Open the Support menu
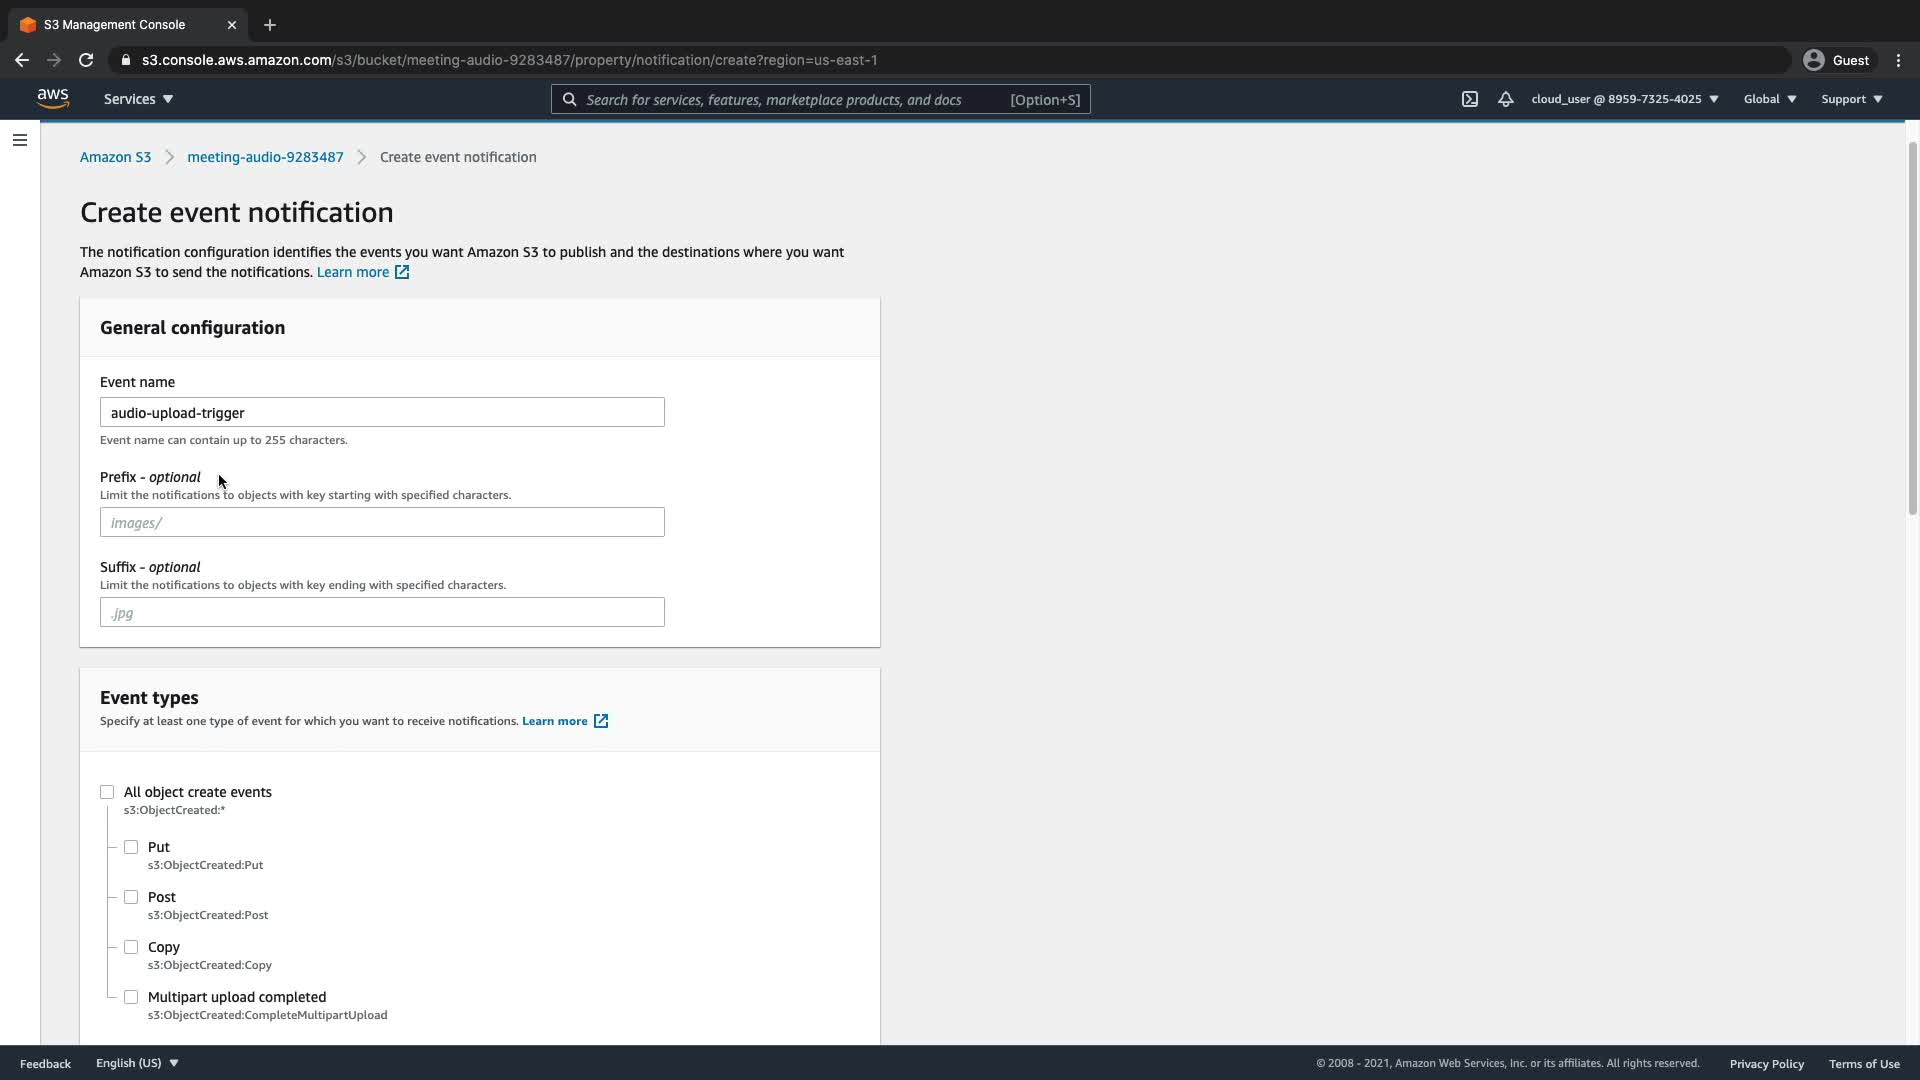1920x1080 pixels. pyautogui.click(x=1851, y=99)
